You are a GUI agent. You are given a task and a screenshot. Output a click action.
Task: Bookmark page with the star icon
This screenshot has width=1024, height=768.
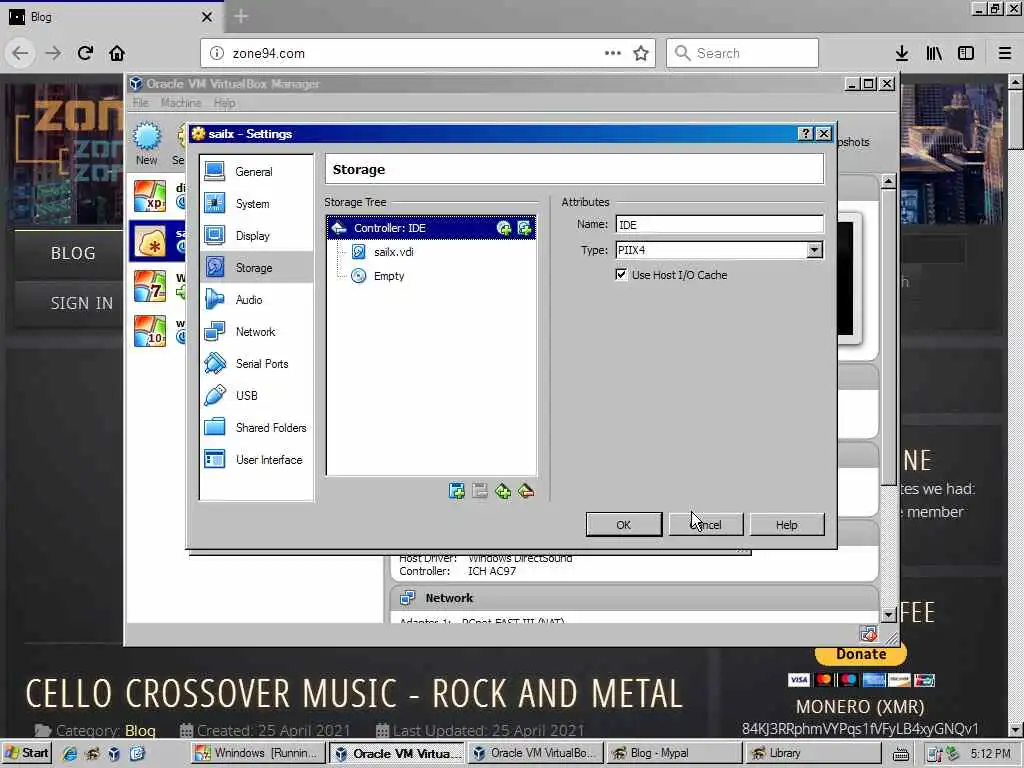(641, 53)
